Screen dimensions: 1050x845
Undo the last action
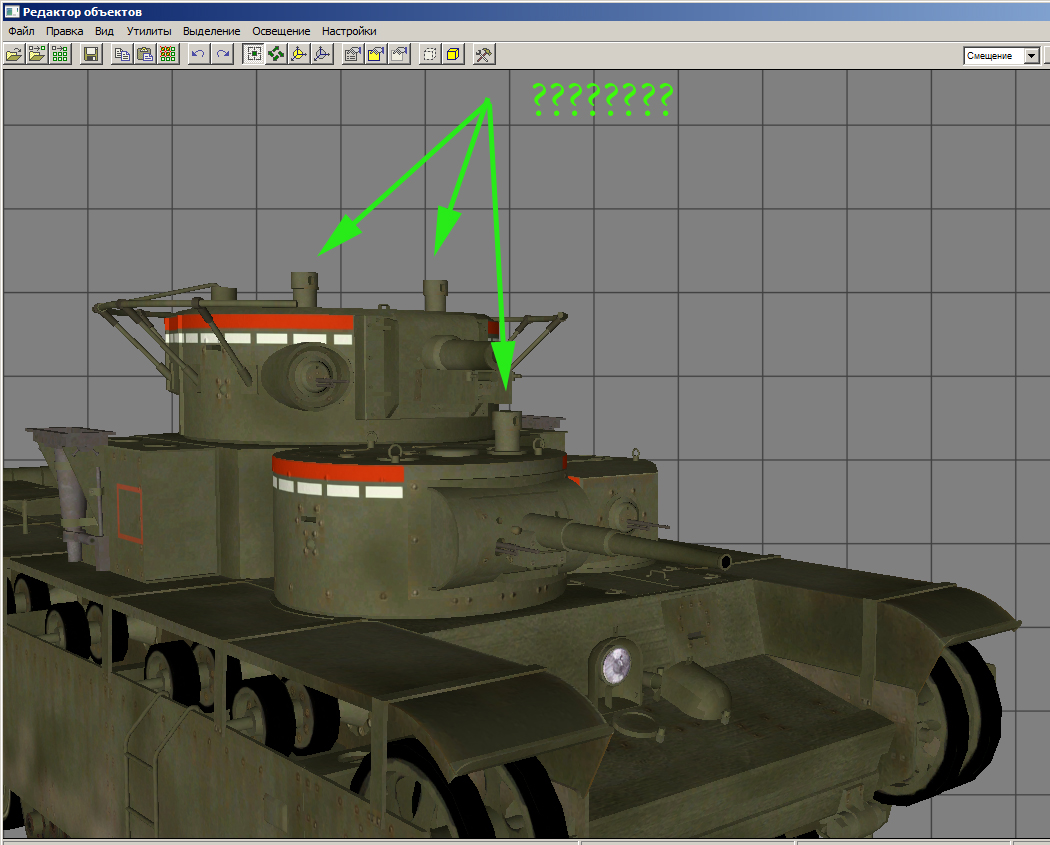[198, 54]
